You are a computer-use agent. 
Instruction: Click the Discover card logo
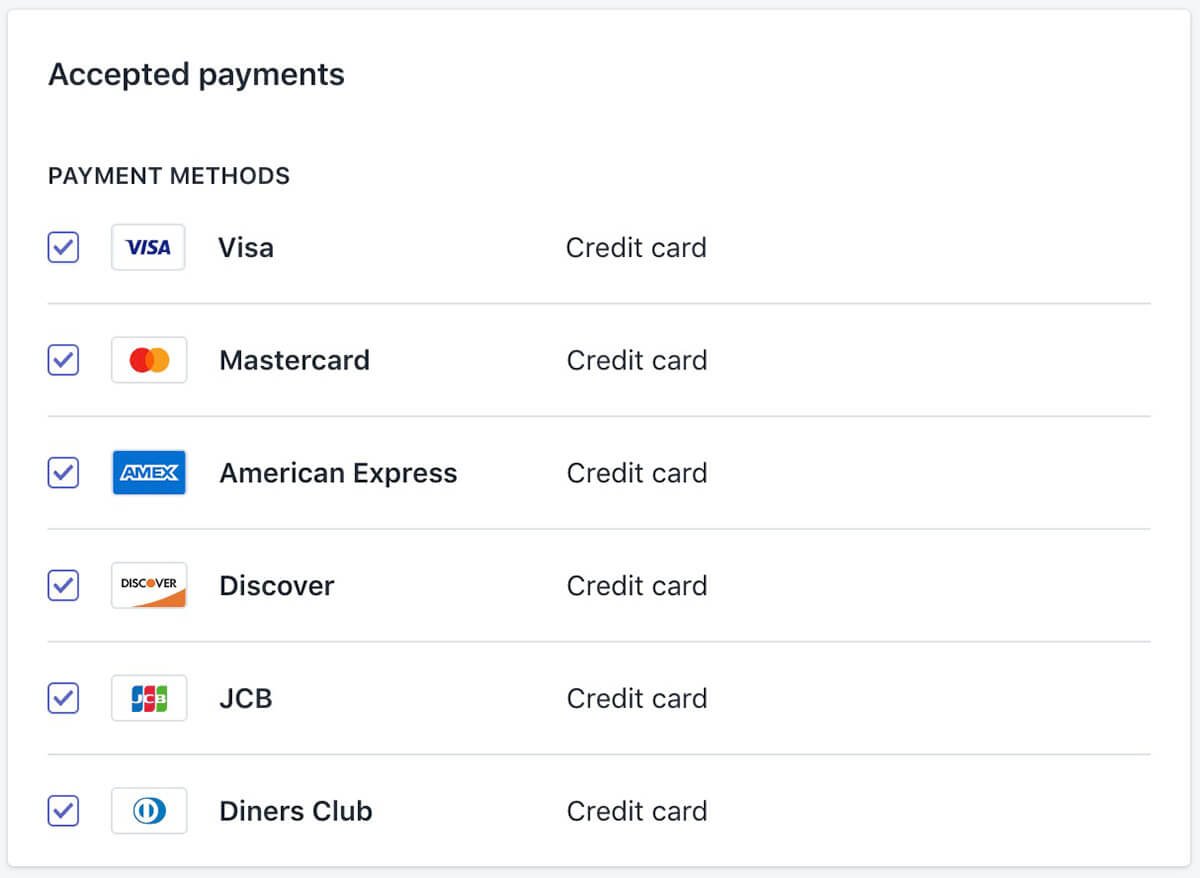pos(148,585)
